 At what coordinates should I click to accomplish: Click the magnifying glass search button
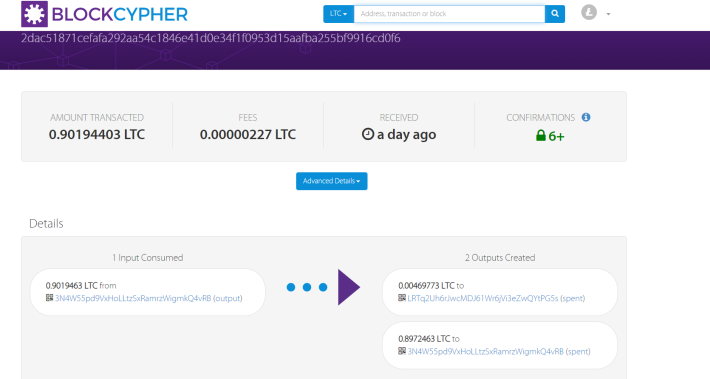click(x=555, y=14)
